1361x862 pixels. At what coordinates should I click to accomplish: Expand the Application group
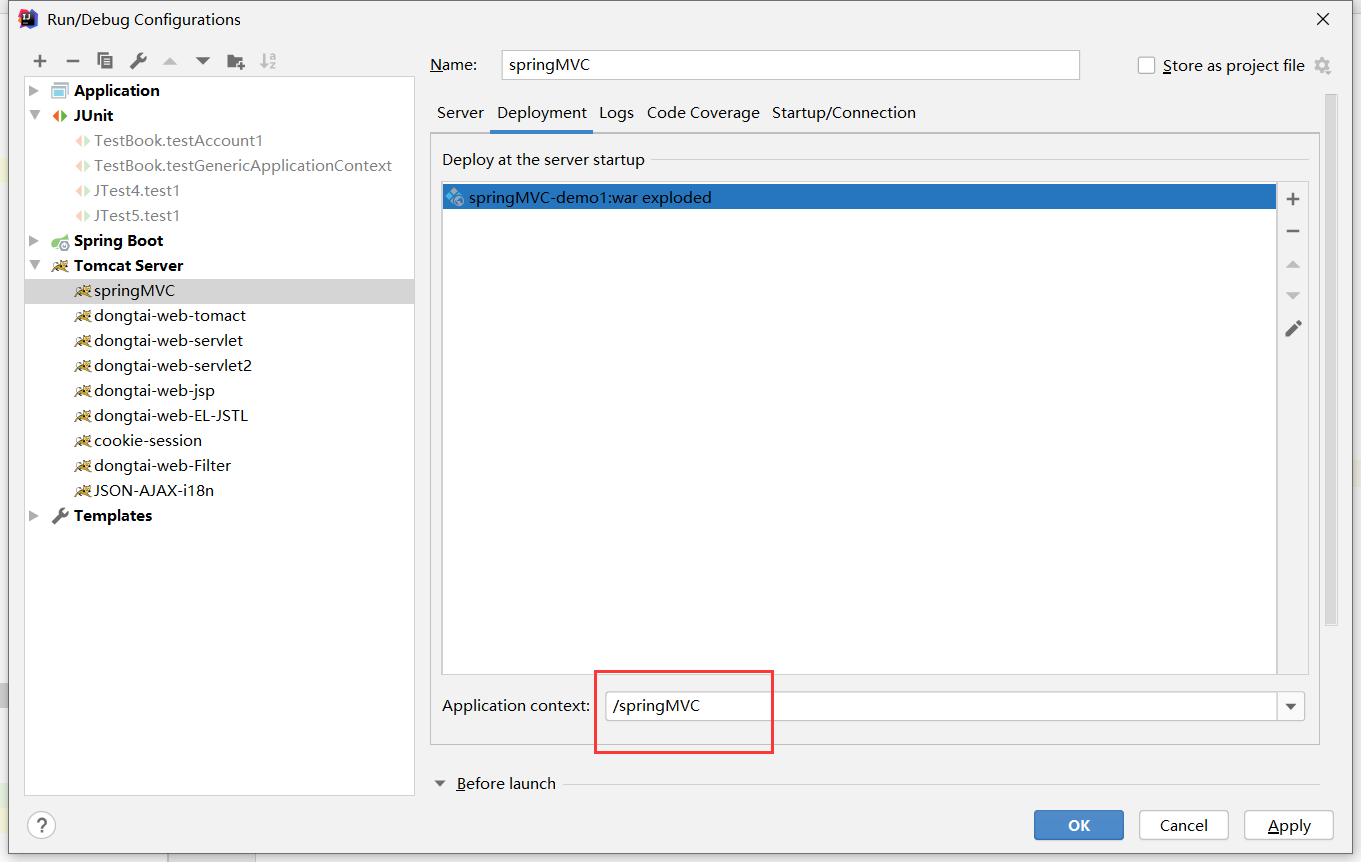(x=35, y=91)
